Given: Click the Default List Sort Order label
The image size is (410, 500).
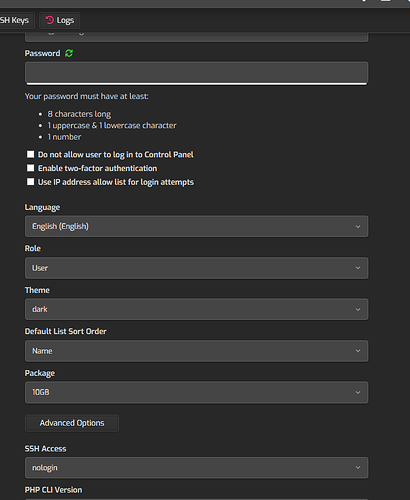Looking at the screenshot, I should click(x=66, y=331).
